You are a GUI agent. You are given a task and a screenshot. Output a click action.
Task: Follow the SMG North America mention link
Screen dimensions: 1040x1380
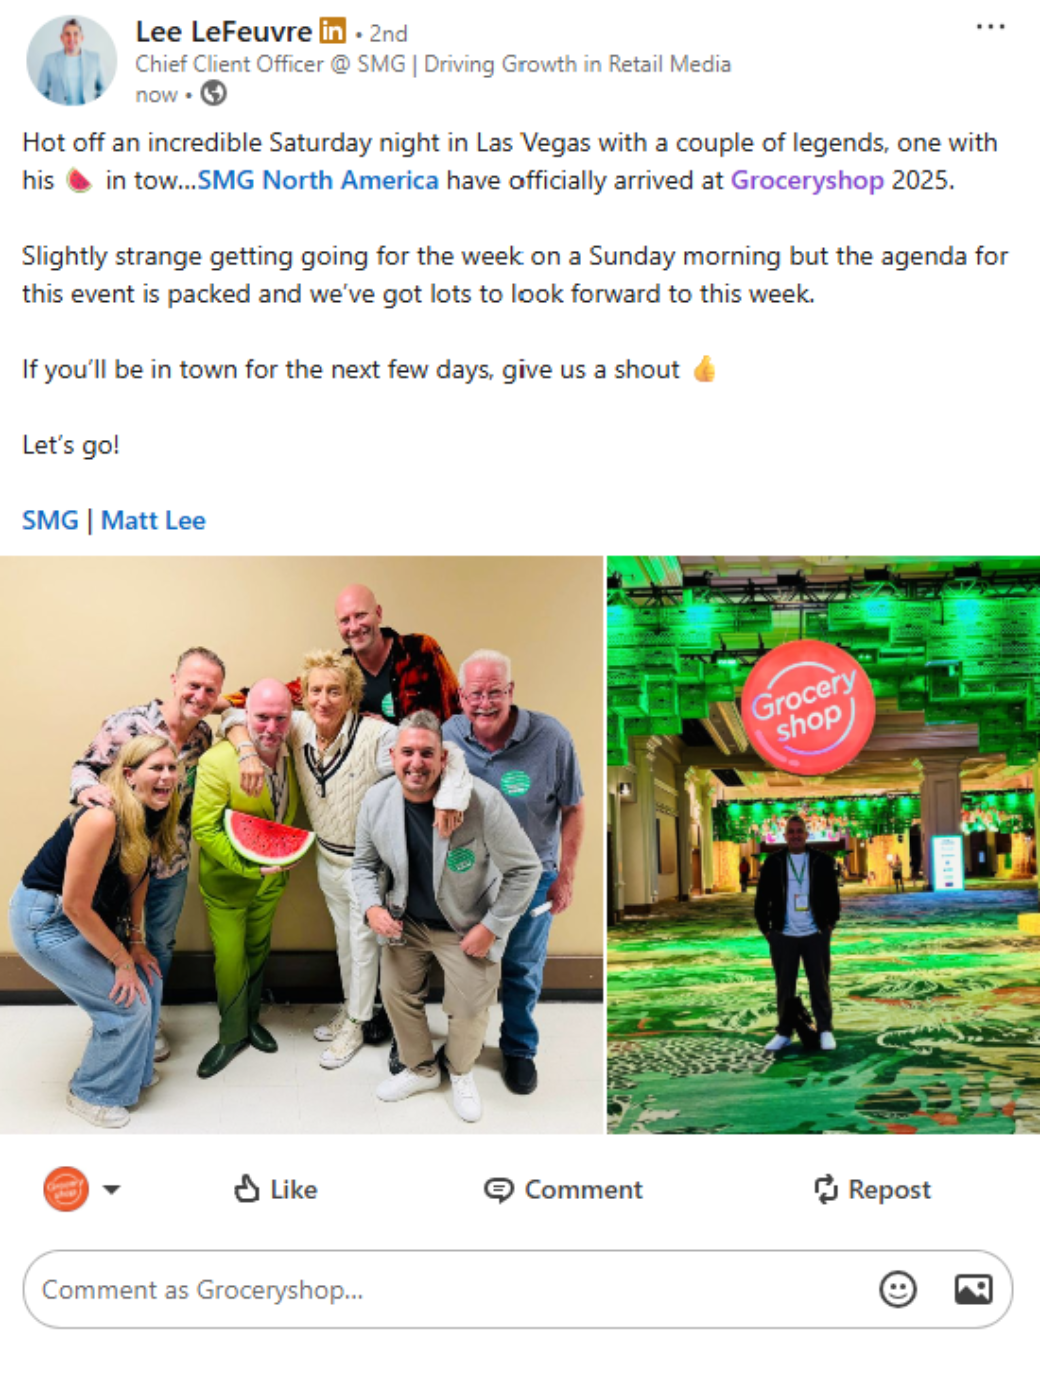318,181
